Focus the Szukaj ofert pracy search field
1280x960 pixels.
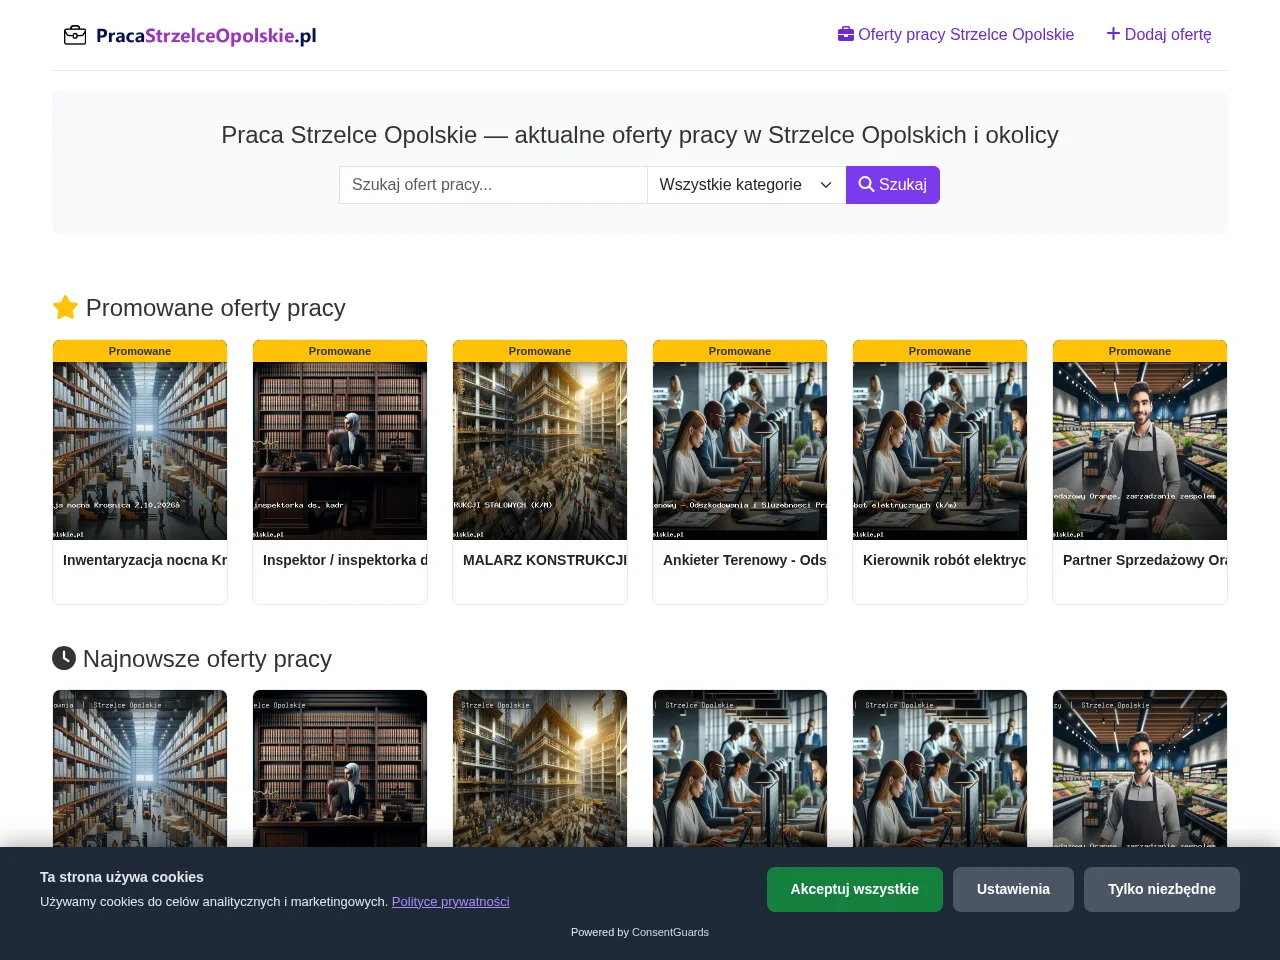[493, 185]
